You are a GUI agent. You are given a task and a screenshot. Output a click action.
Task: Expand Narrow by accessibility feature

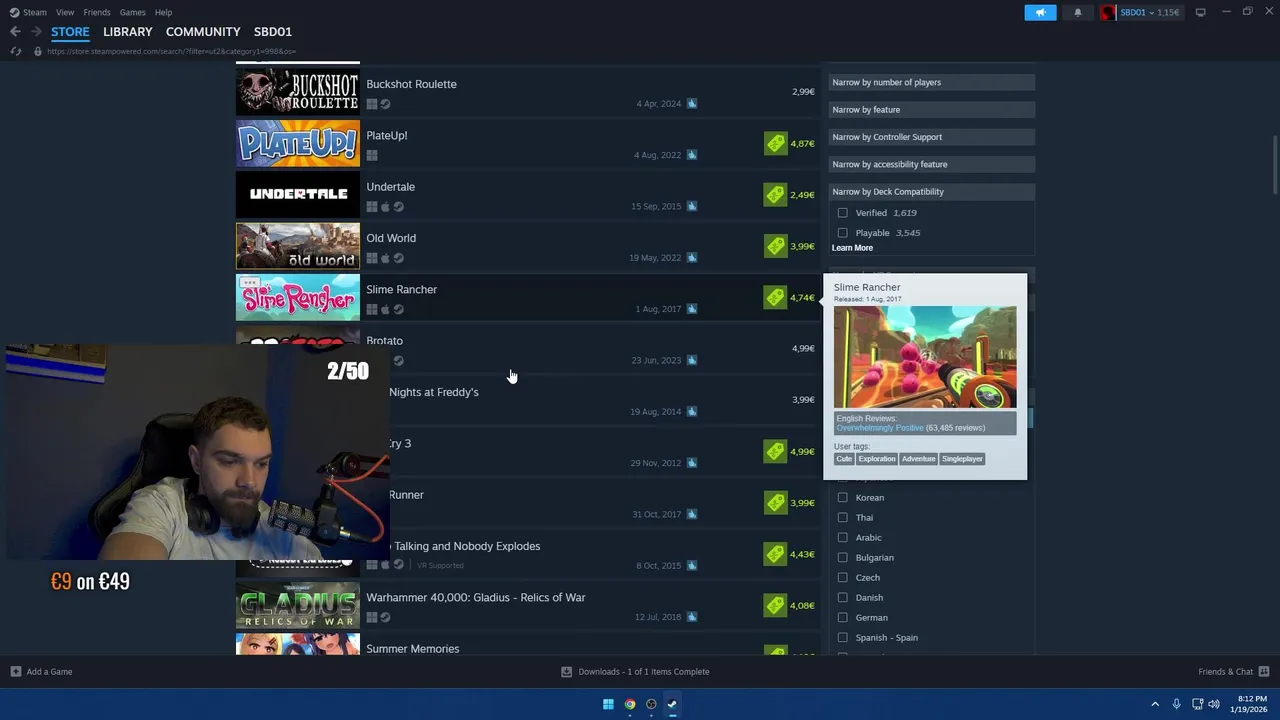click(x=930, y=164)
